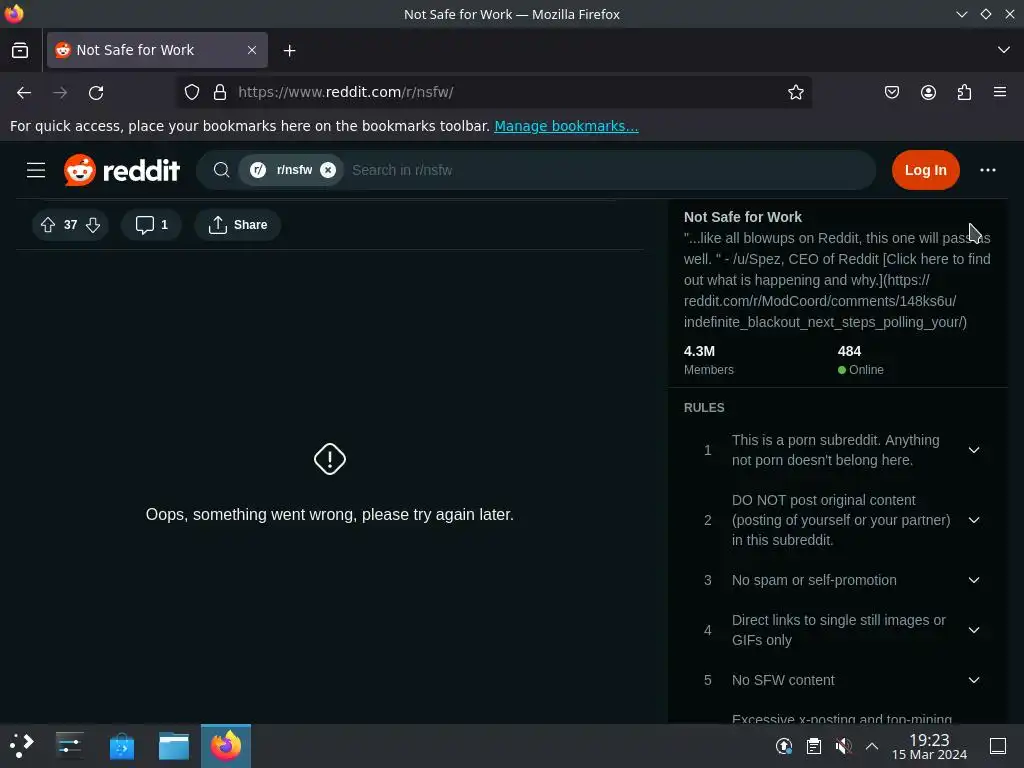Click the search magnifier icon
Screen dimensions: 1024x768
[221, 170]
